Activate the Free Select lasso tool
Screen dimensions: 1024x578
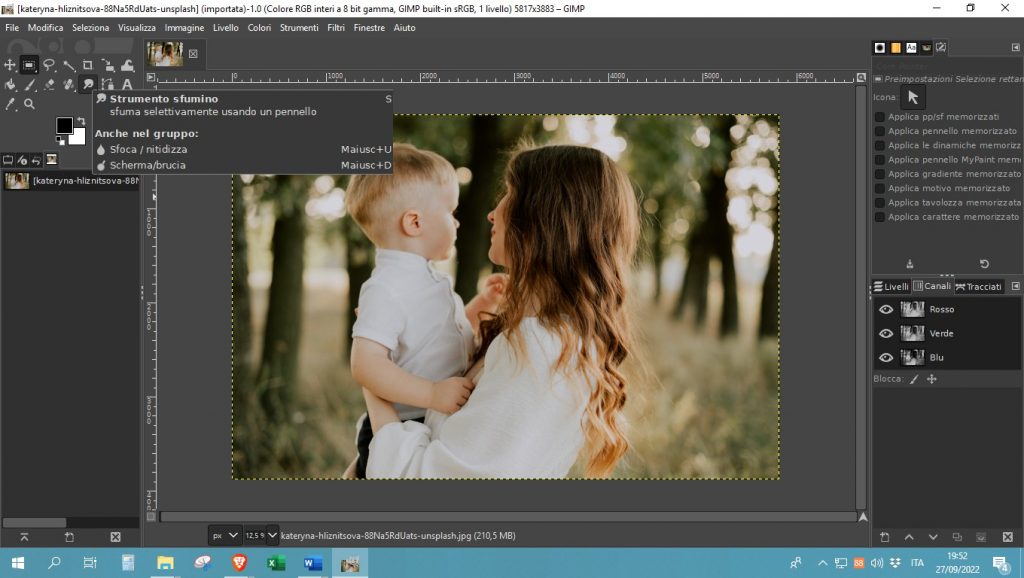coord(48,65)
